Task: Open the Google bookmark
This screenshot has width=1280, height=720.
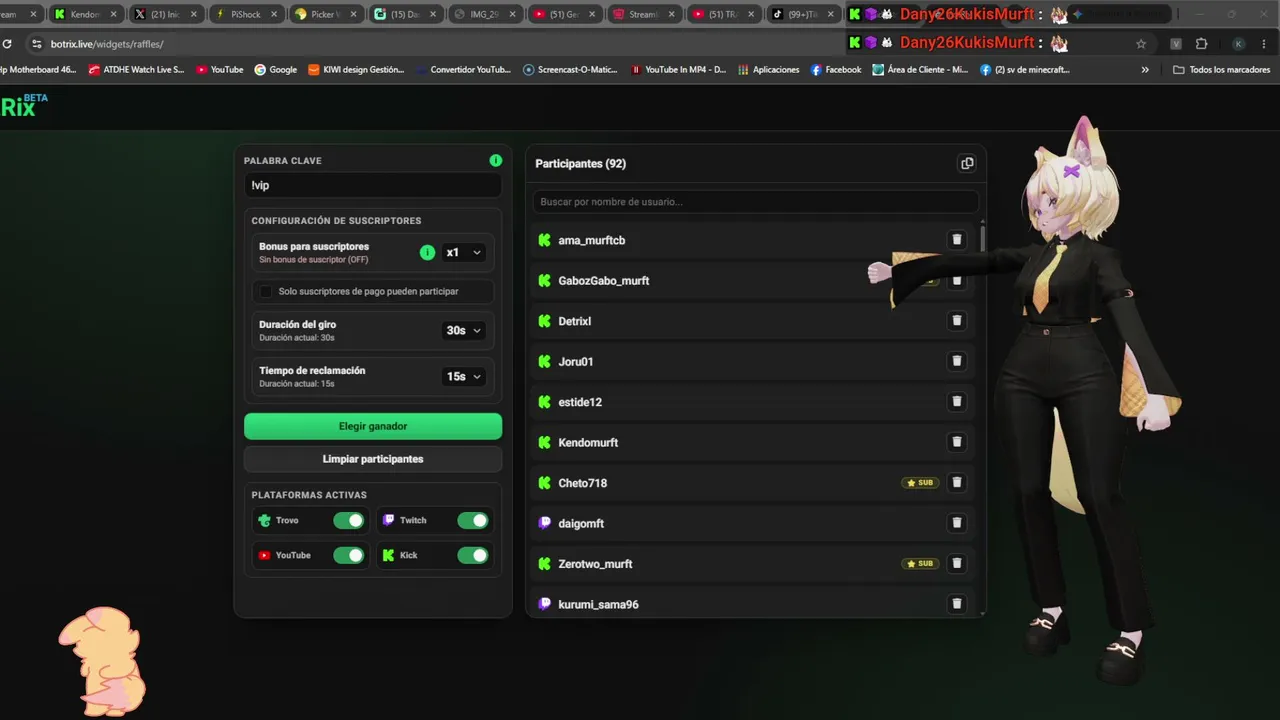Action: click(x=276, y=70)
